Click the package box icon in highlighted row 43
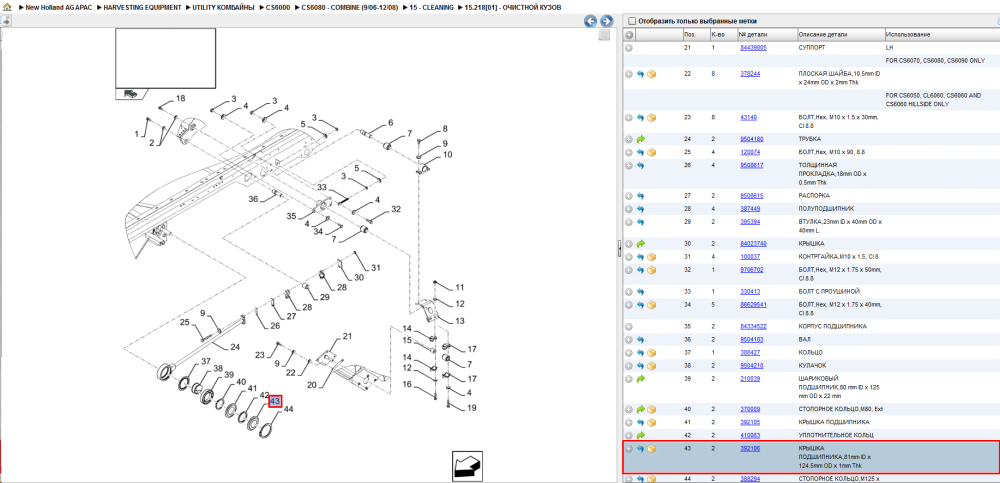 tap(651, 449)
